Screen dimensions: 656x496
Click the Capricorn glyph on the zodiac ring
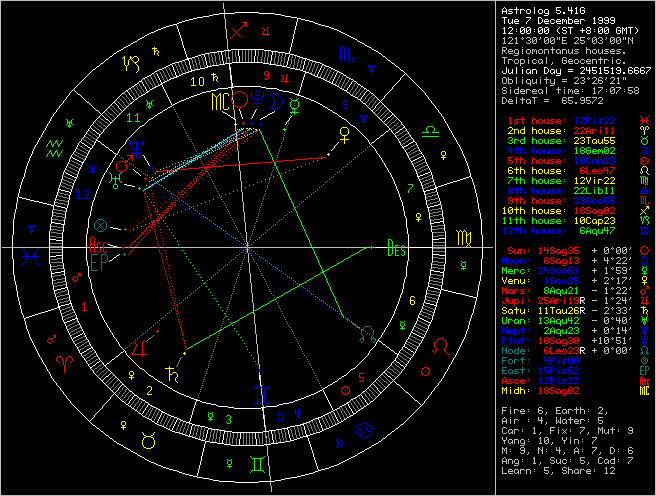[x=131, y=63]
